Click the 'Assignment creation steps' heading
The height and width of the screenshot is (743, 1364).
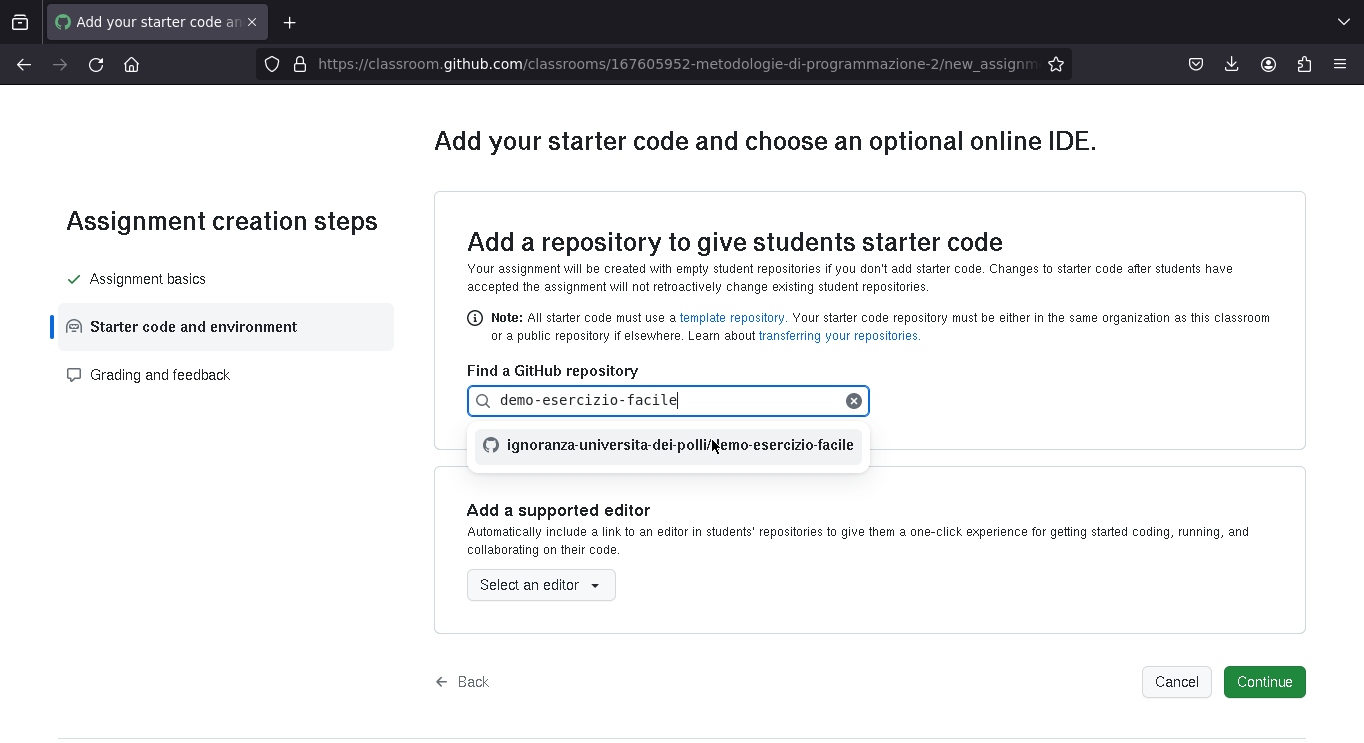click(222, 221)
